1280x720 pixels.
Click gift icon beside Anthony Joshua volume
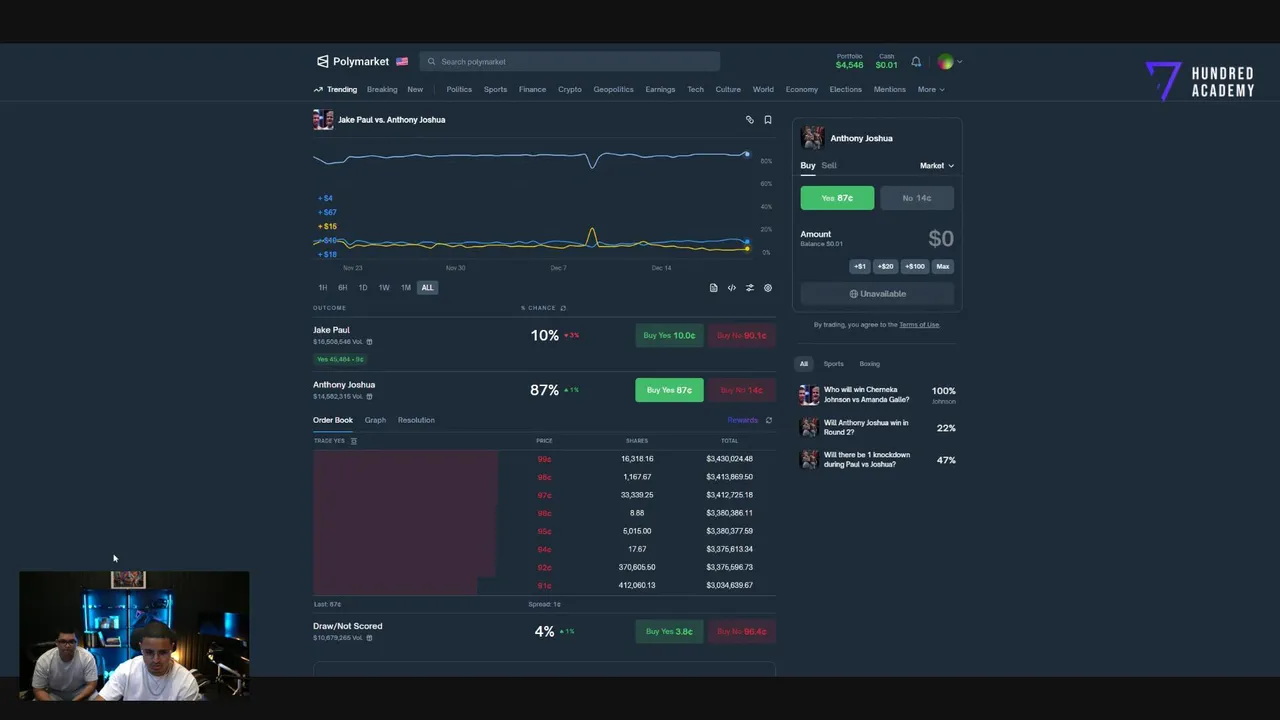369,397
